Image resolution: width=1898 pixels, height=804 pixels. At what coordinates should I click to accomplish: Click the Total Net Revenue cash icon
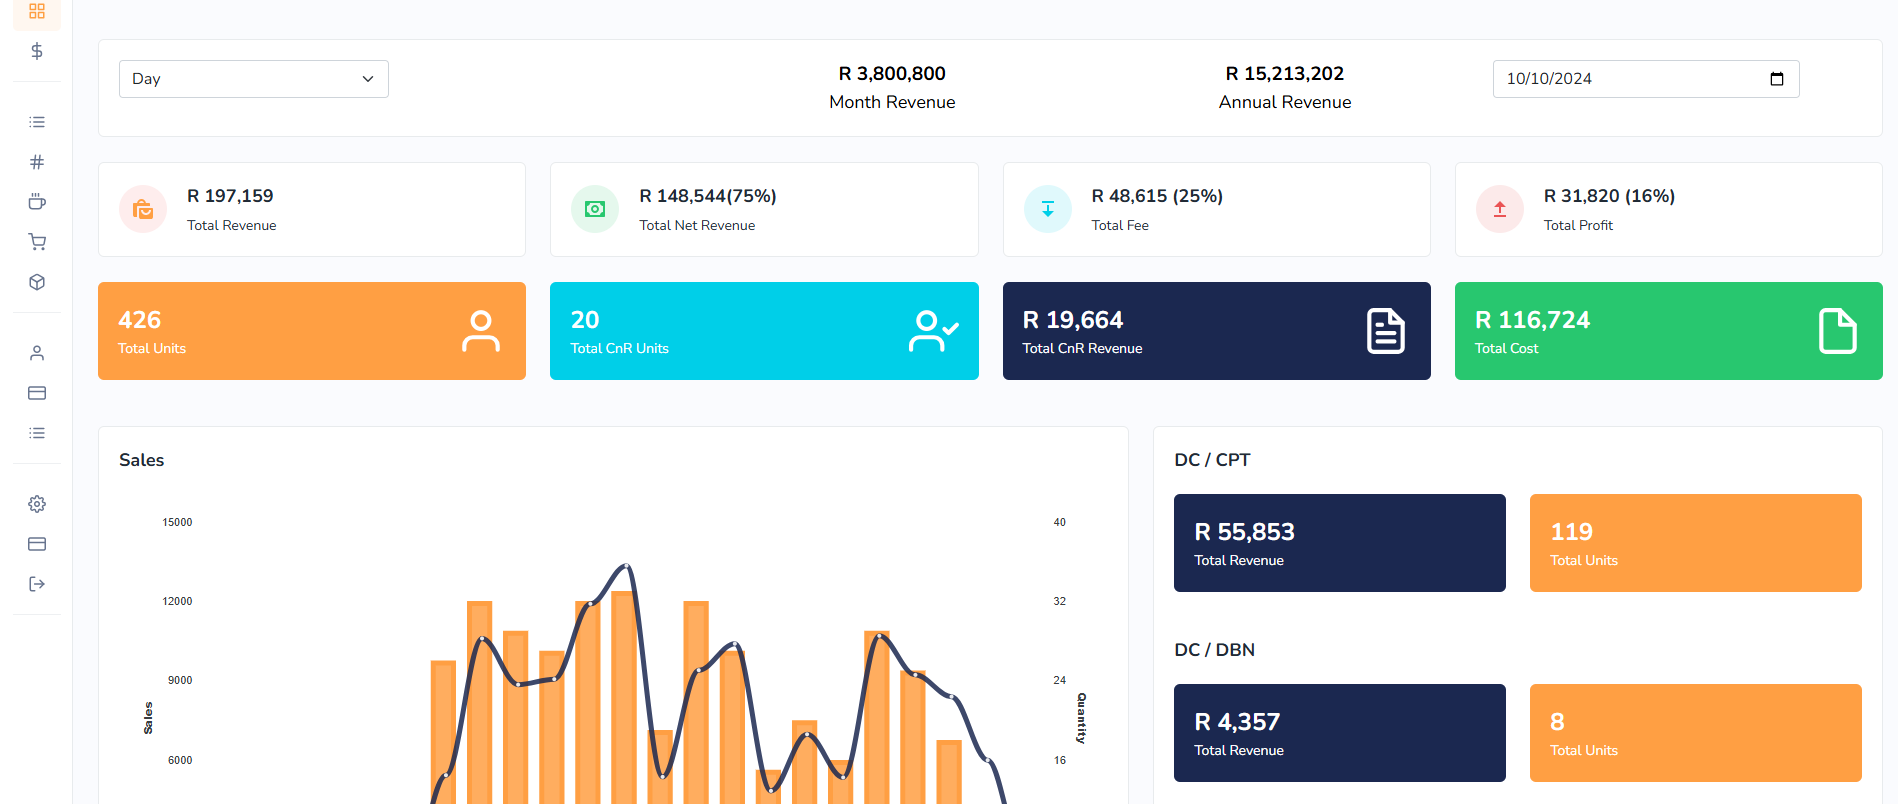(x=595, y=209)
